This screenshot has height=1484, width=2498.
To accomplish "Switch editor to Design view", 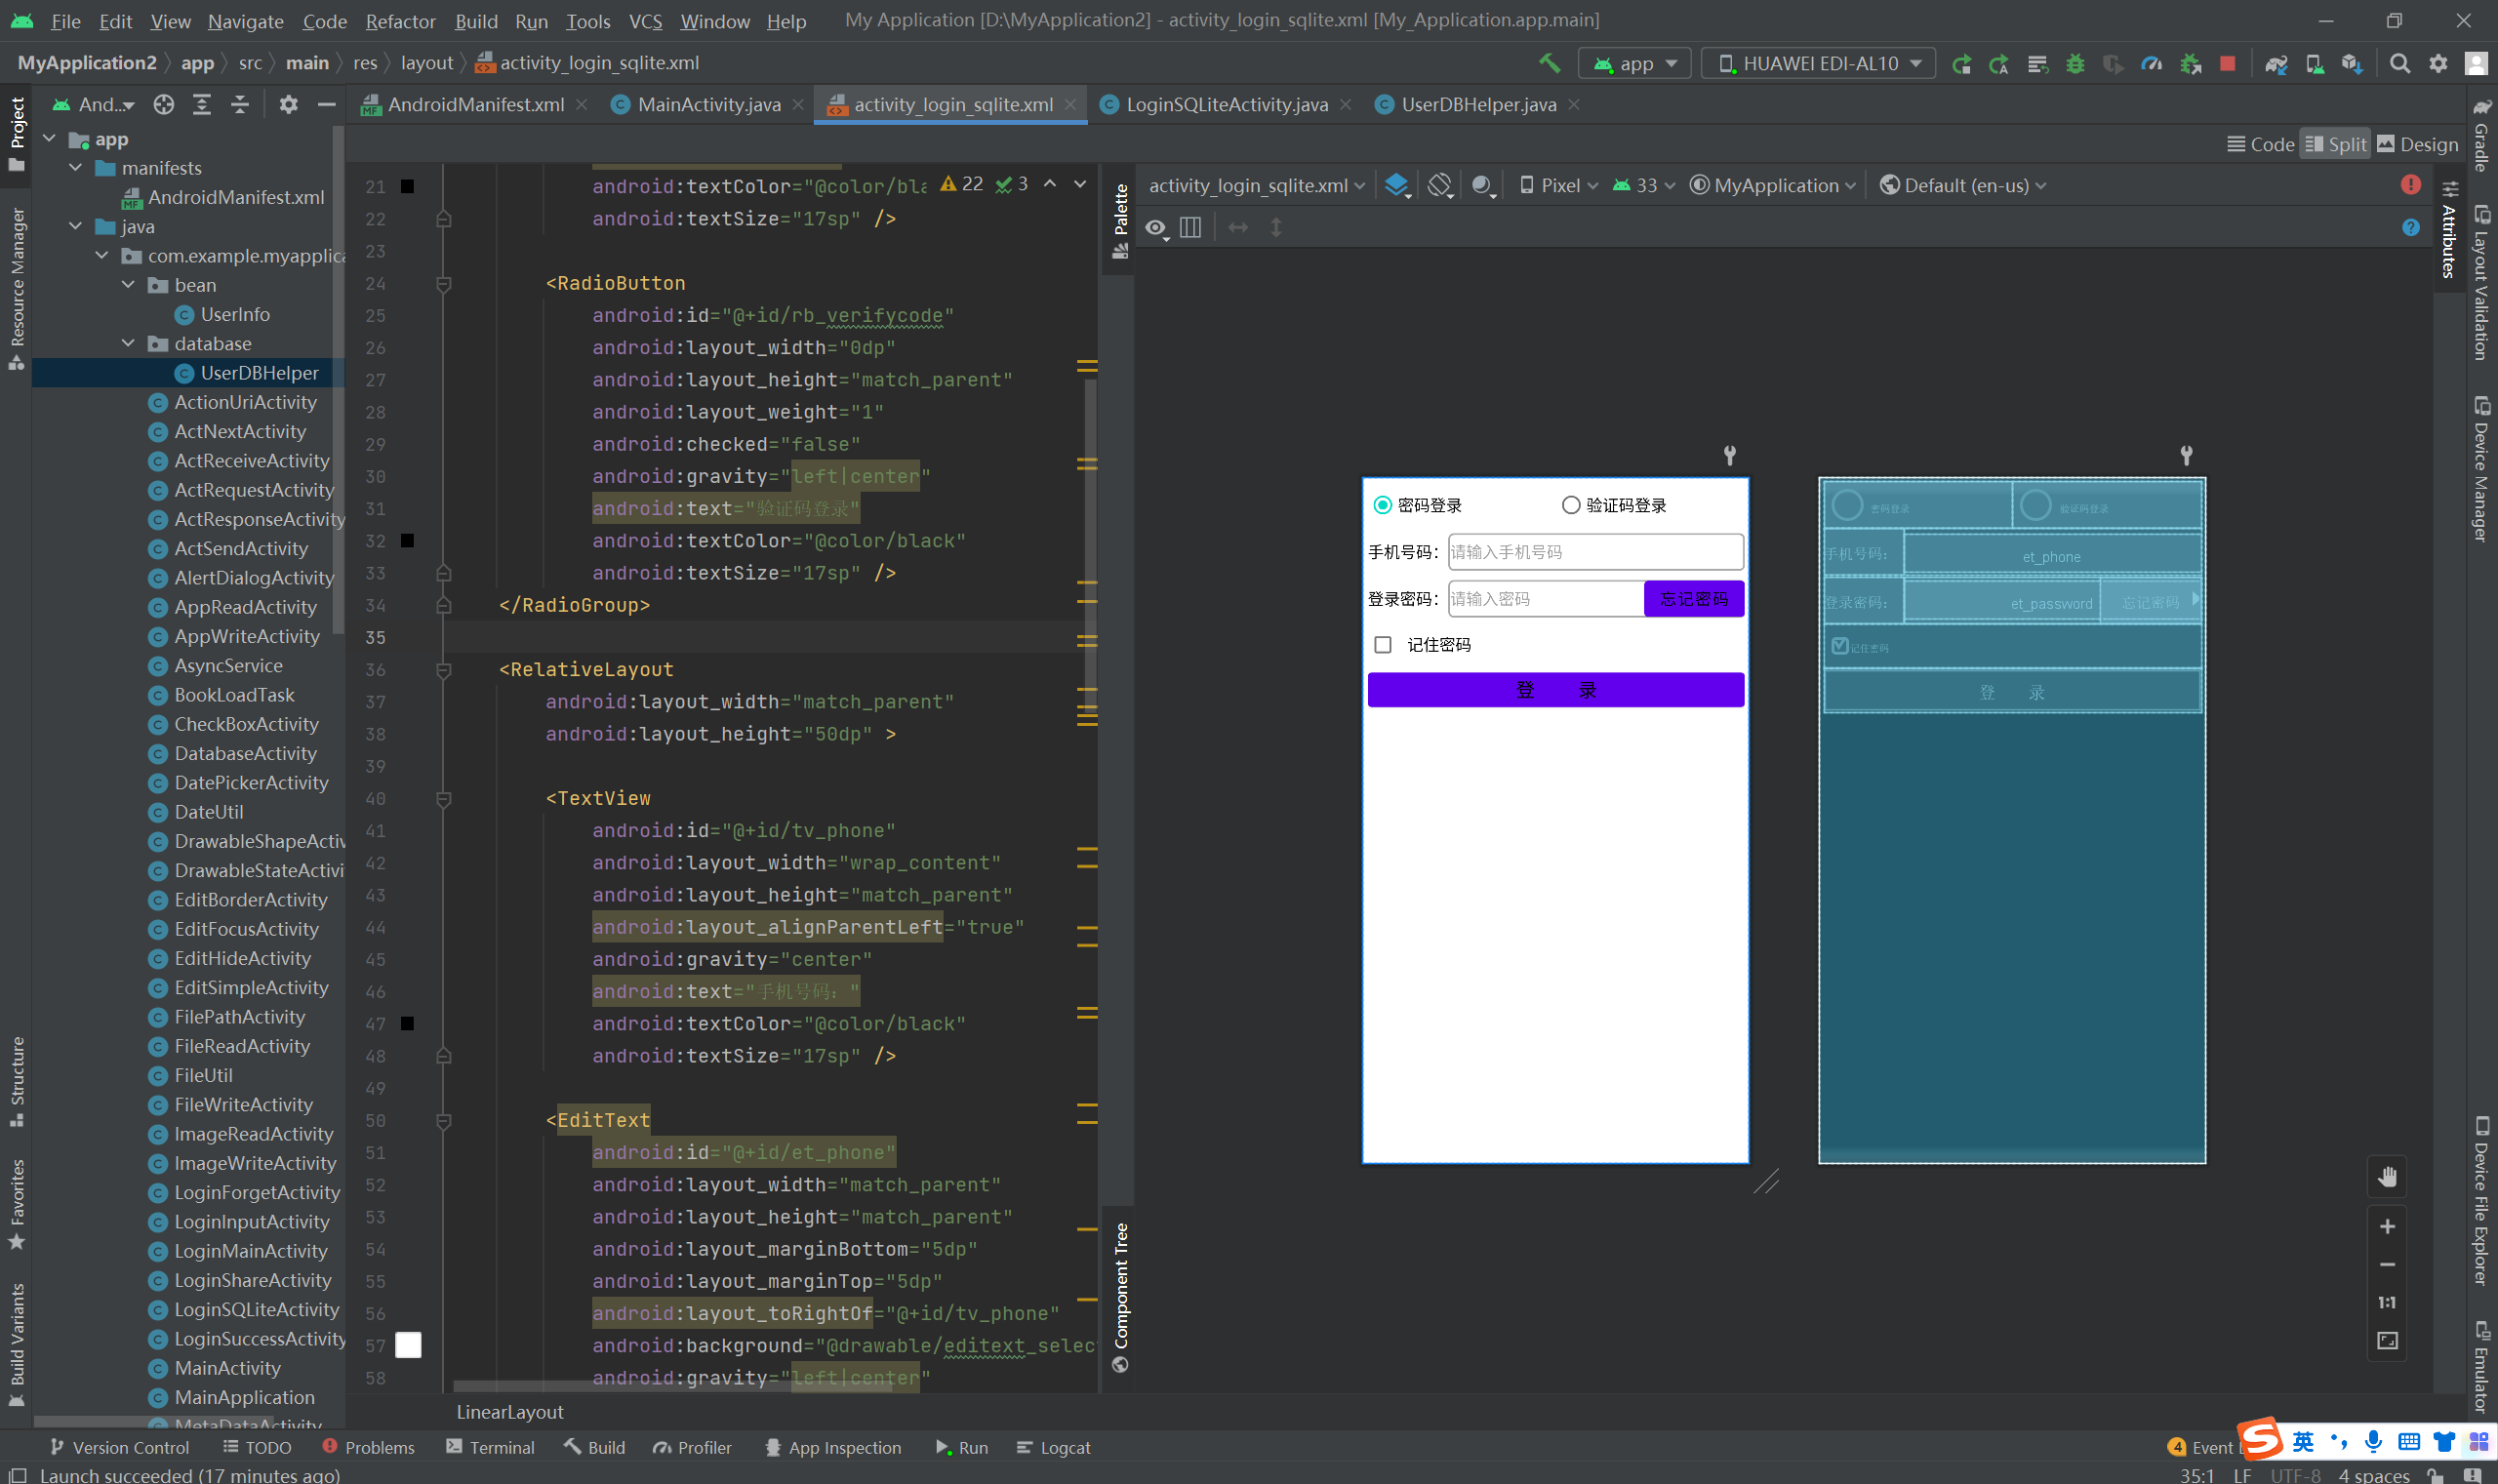I will [x=2417, y=144].
